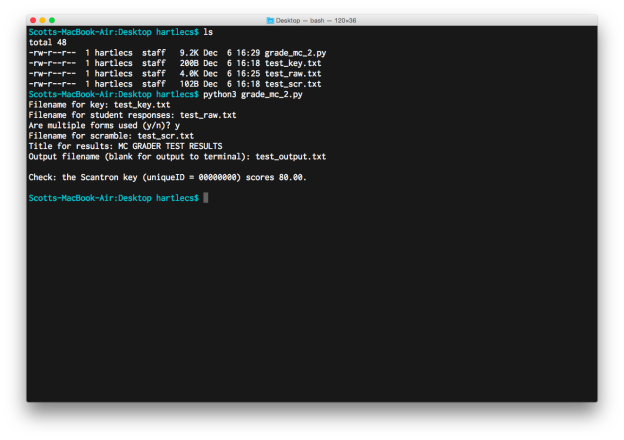
Task: Click the 'Filename for student responses' line
Action: click(x=132, y=115)
